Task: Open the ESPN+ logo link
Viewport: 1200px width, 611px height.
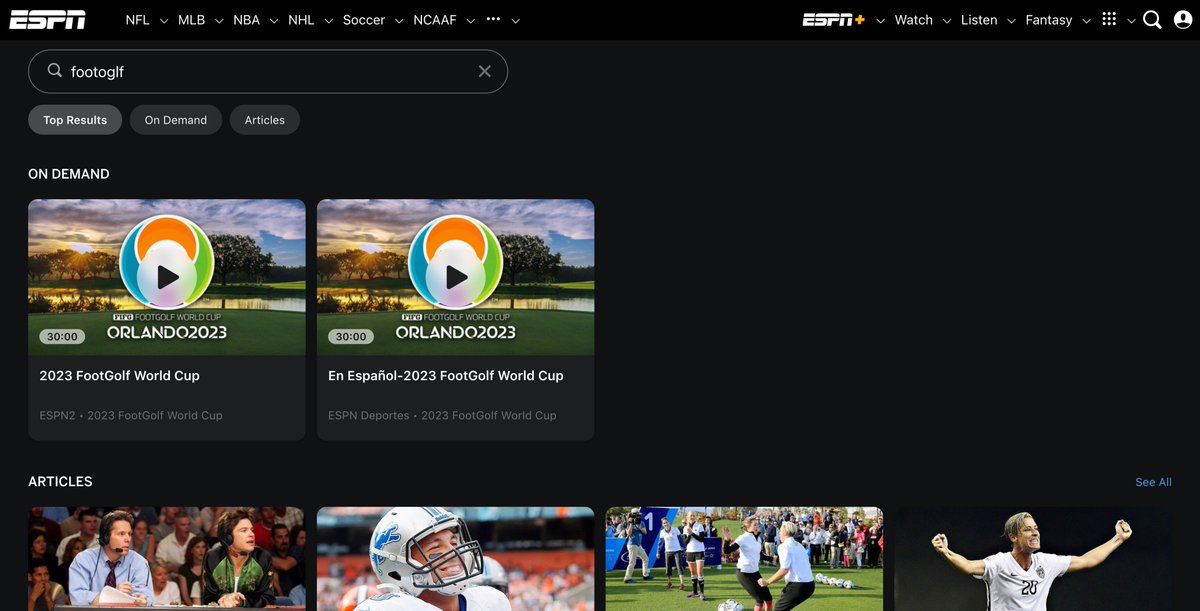Action: pos(834,20)
